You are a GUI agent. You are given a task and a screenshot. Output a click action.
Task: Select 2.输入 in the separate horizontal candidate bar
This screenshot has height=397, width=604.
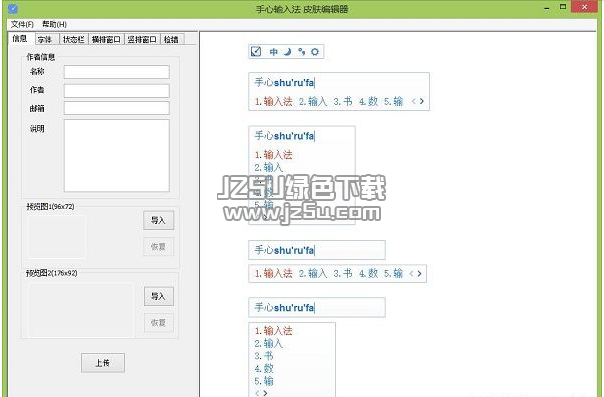(313, 273)
